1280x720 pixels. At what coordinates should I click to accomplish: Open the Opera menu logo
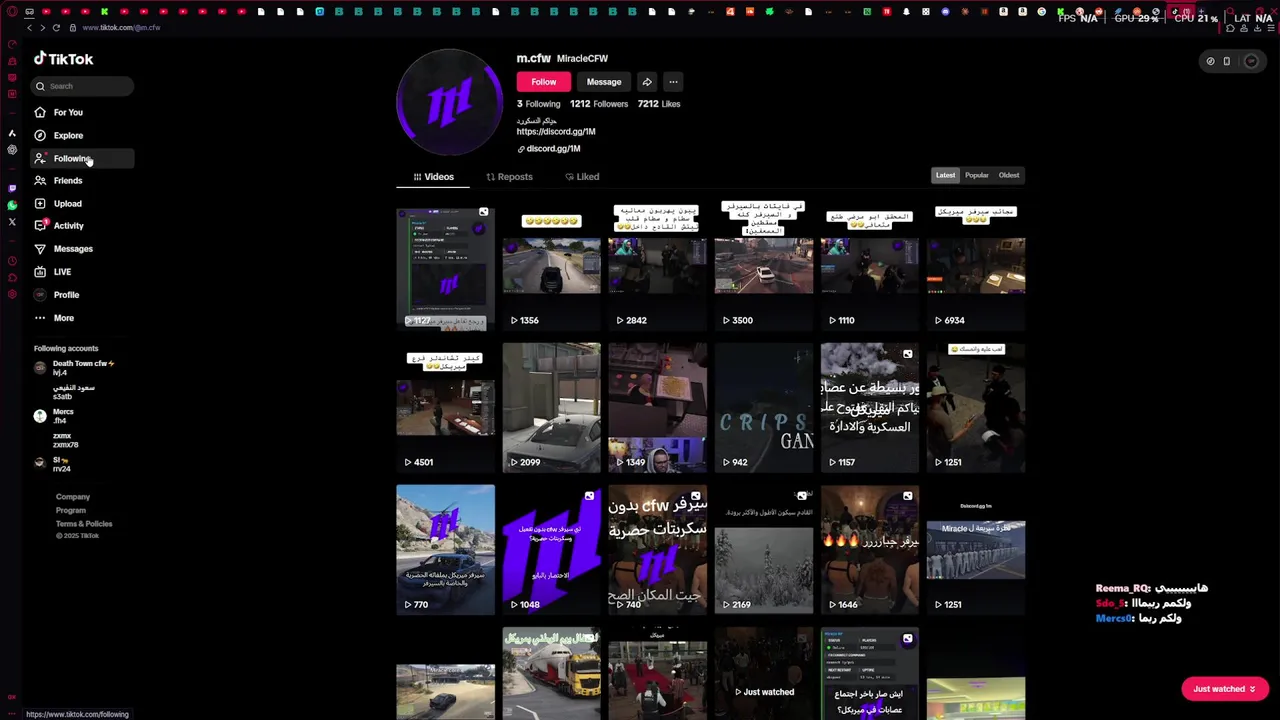point(12,12)
